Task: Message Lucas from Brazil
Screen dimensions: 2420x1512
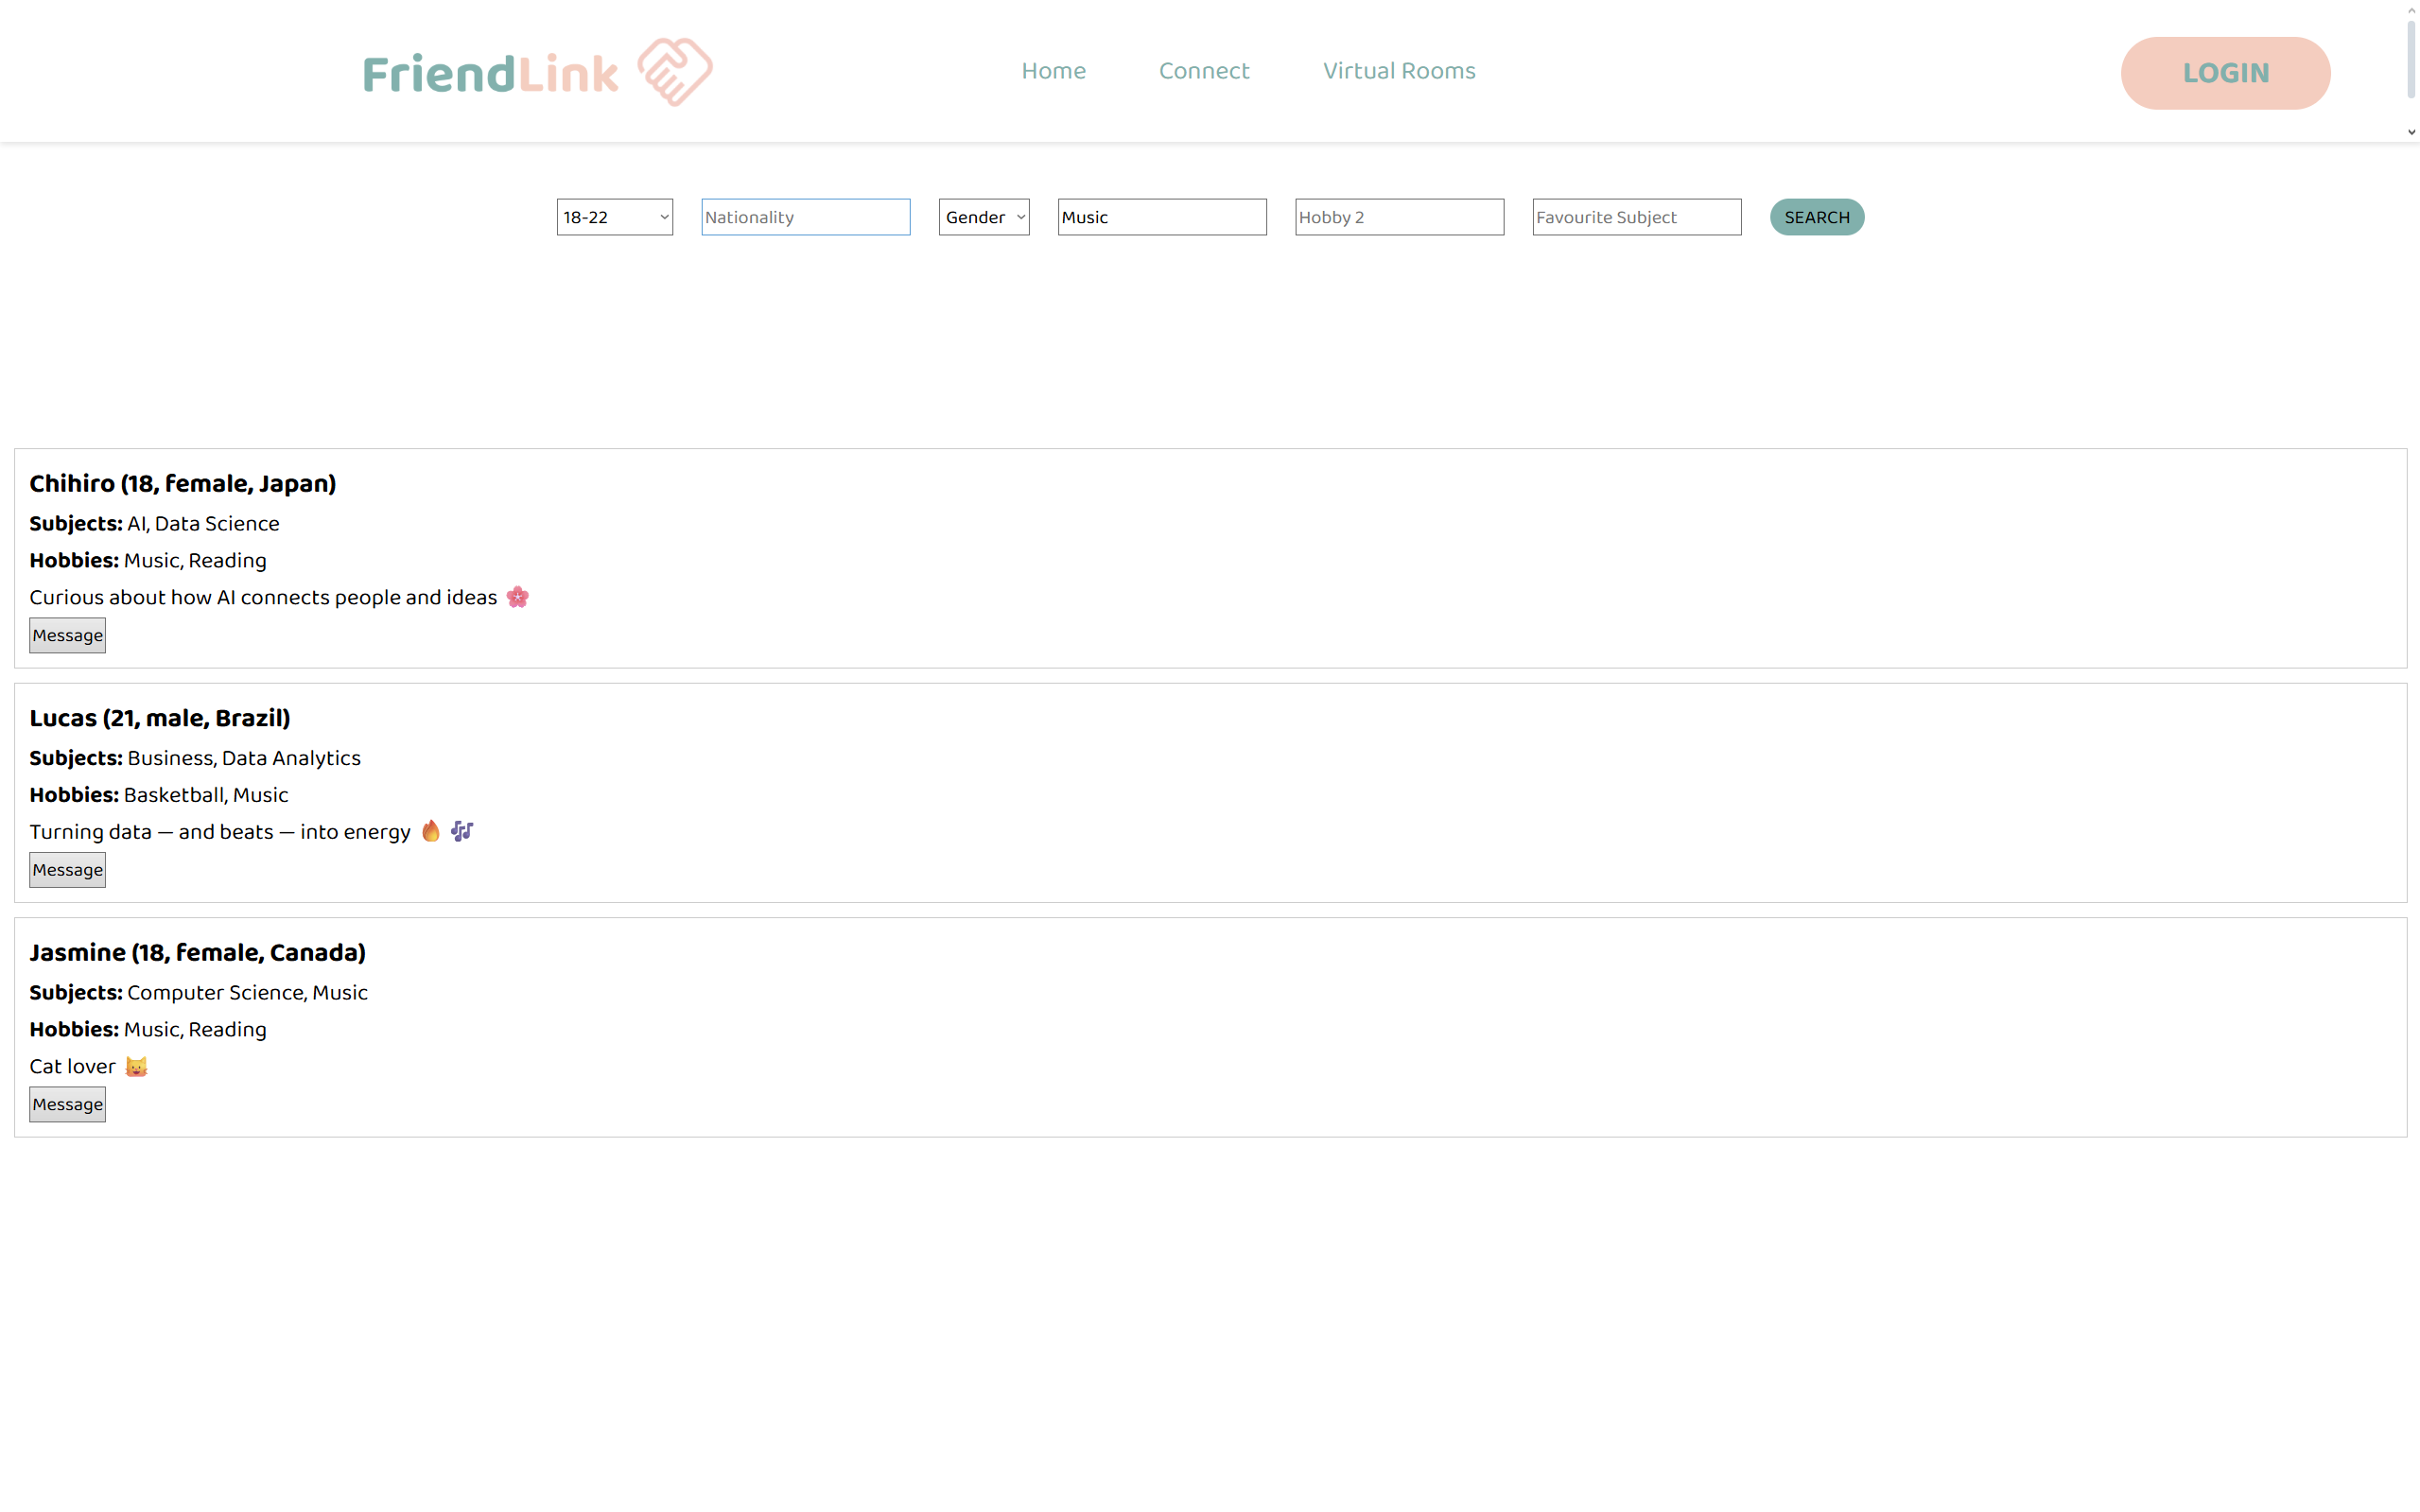Action: (67, 870)
